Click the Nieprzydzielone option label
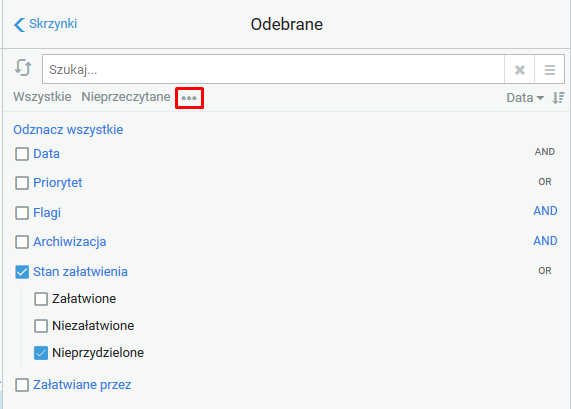Image resolution: width=571 pixels, height=409 pixels. pyautogui.click(x=98, y=353)
